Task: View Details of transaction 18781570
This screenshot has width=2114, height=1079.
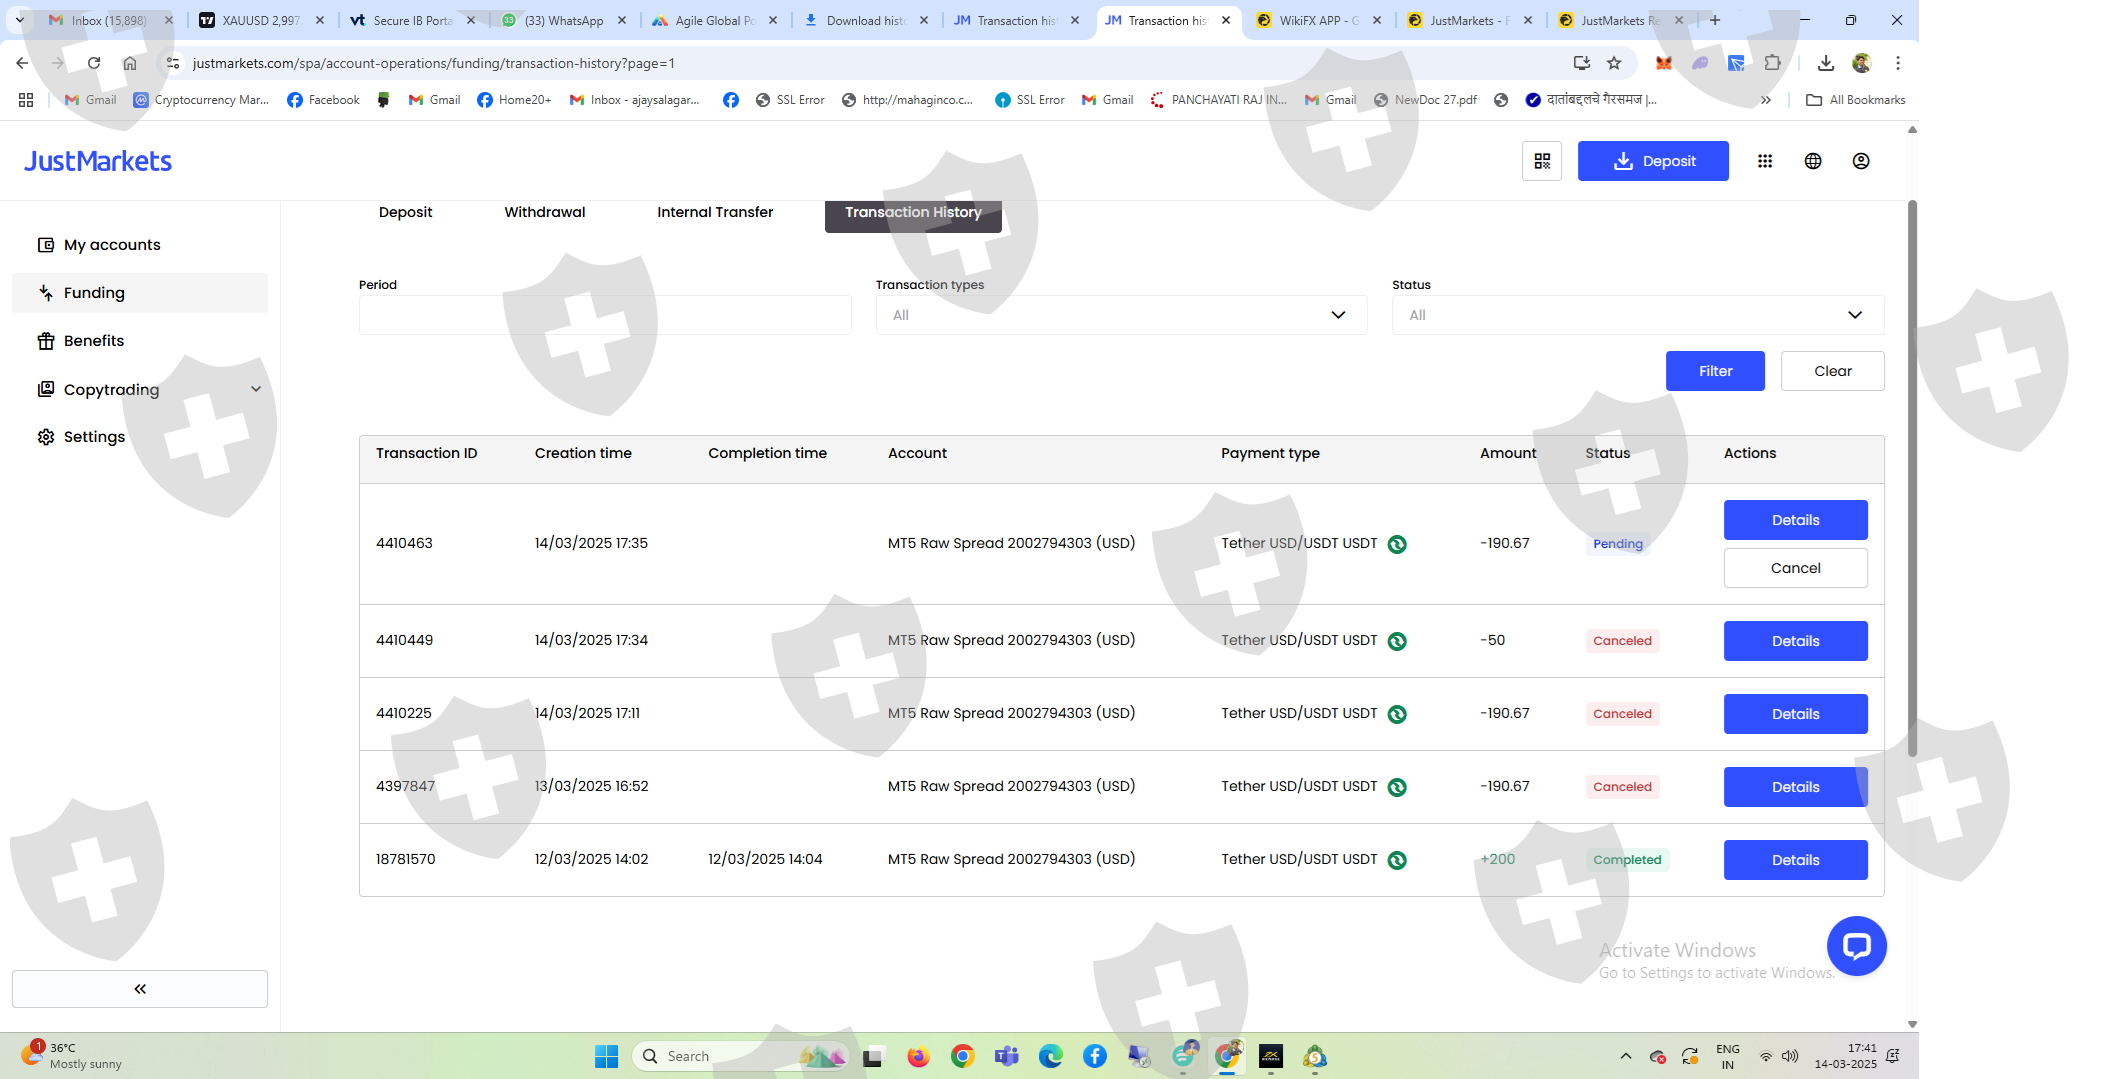Action: (1795, 860)
